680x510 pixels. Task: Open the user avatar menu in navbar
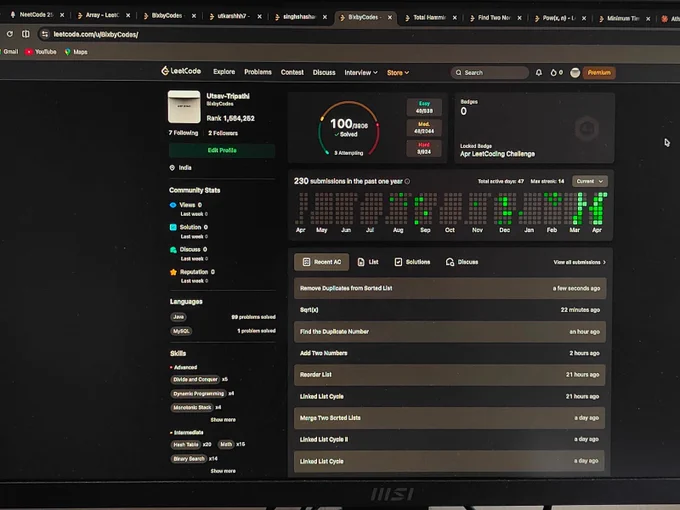[575, 72]
